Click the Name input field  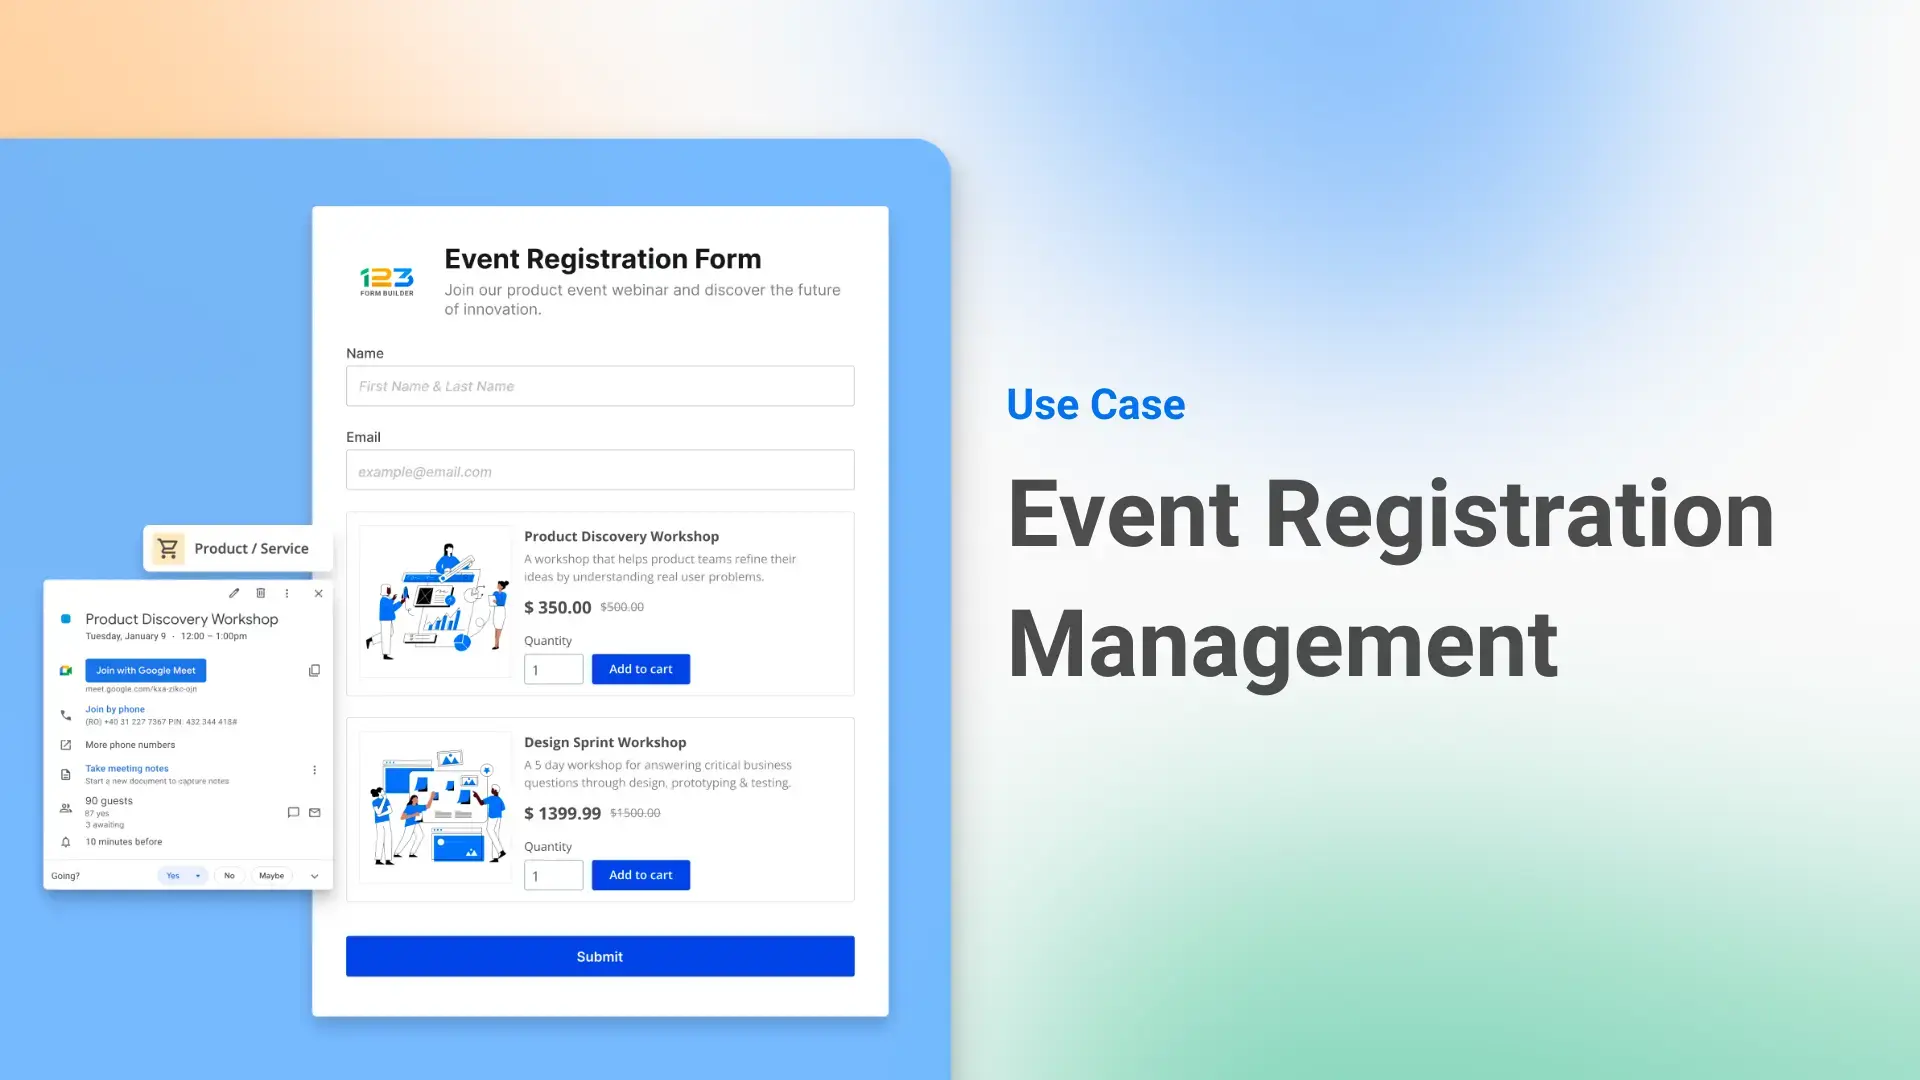pyautogui.click(x=599, y=385)
